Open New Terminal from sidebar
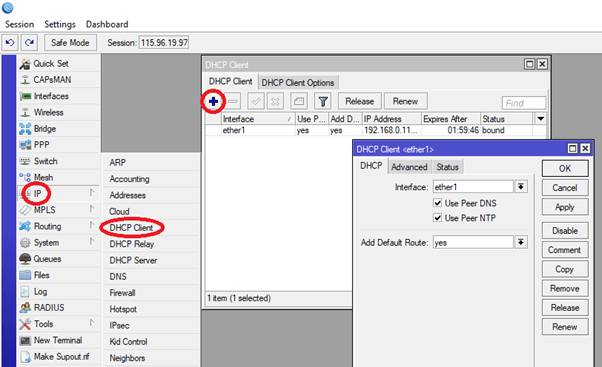The image size is (602, 367). point(58,341)
